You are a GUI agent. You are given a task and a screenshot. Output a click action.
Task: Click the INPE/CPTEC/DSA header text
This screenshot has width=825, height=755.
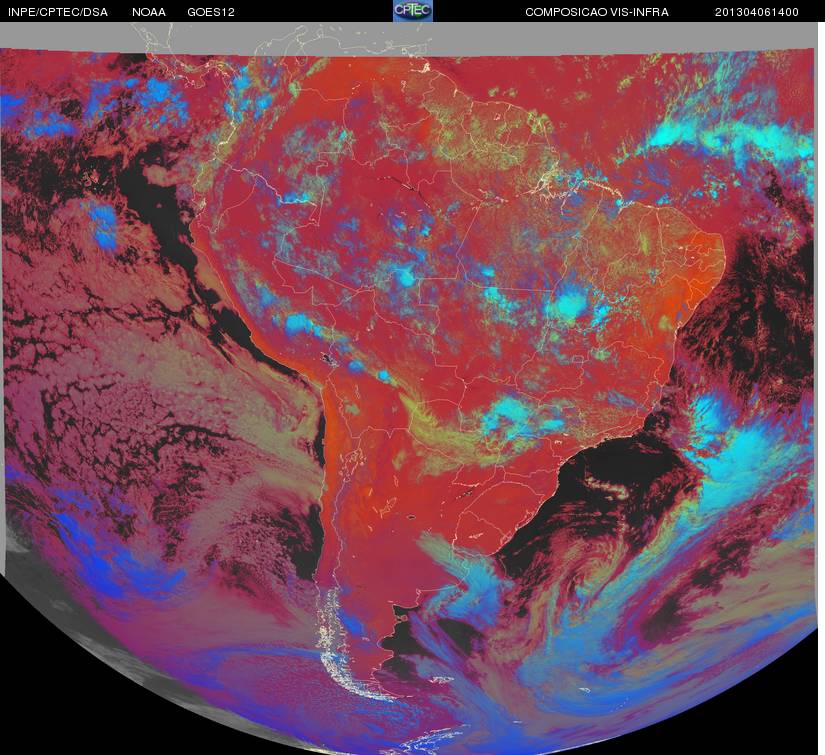coord(58,12)
